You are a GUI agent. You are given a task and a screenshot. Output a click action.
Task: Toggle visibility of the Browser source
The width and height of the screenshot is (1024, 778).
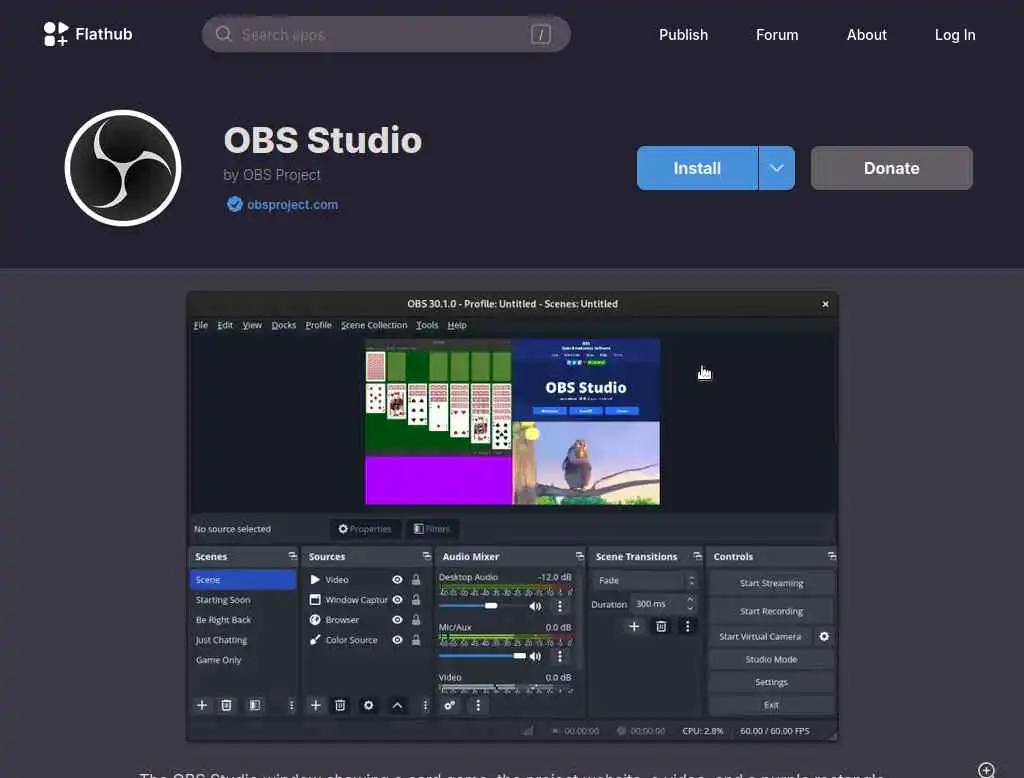[x=397, y=620]
